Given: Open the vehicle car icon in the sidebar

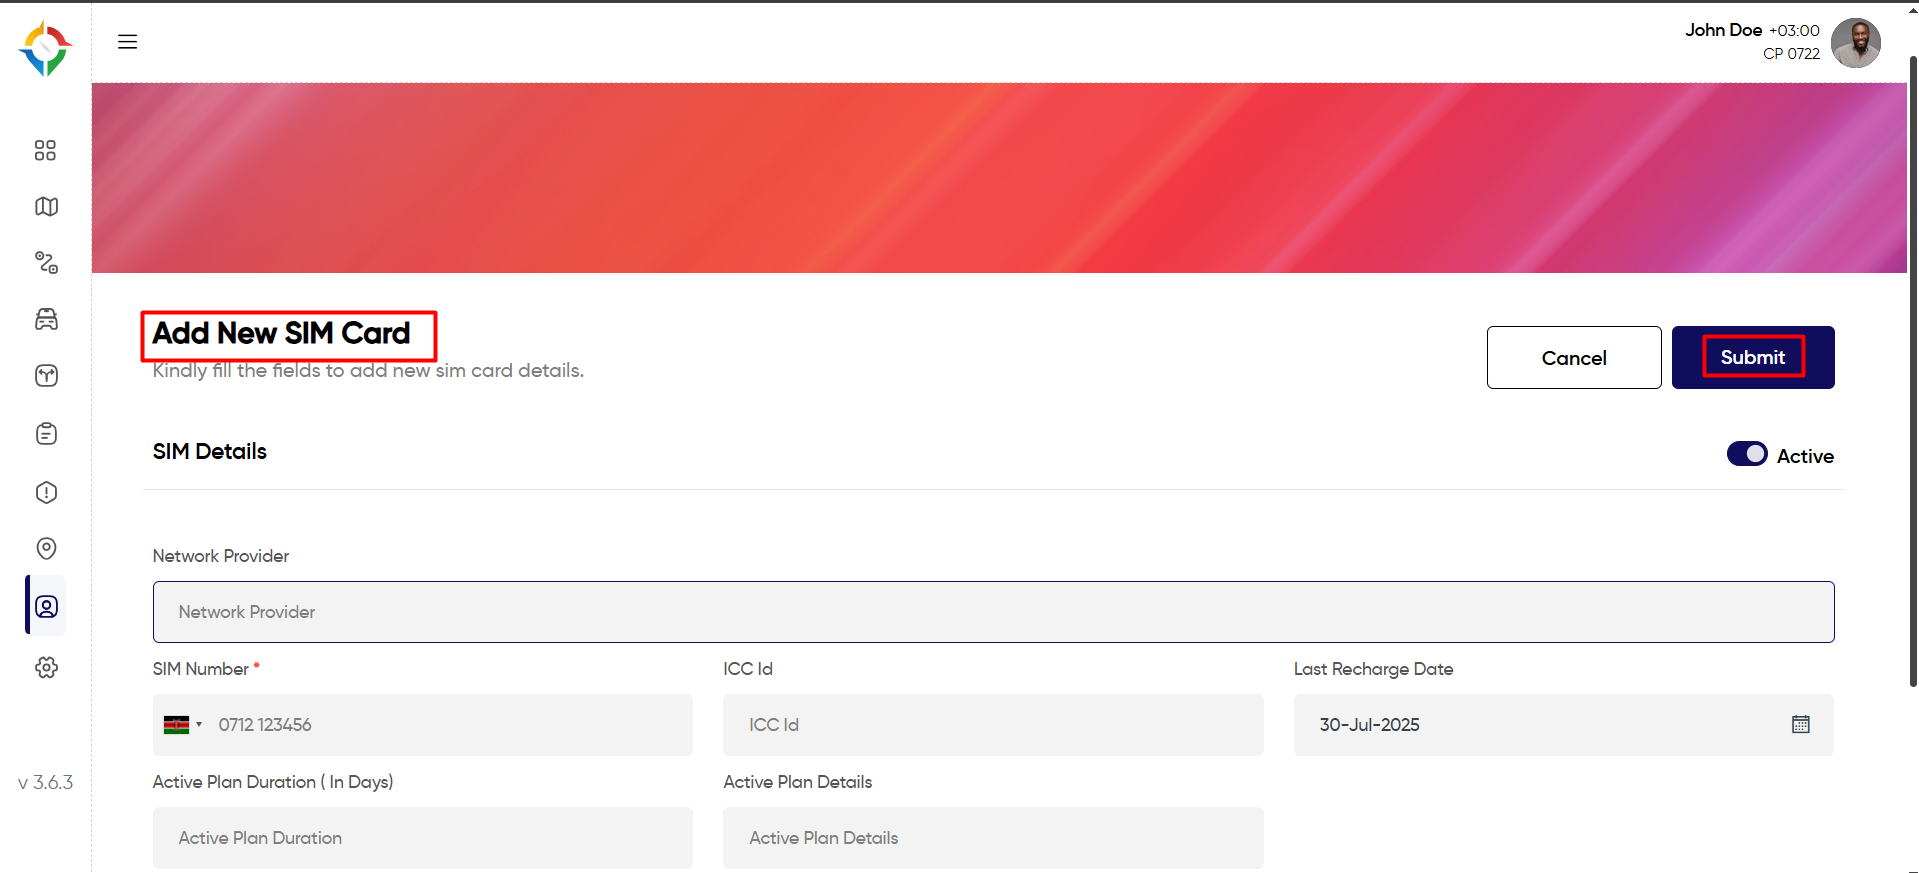Looking at the screenshot, I should point(46,319).
